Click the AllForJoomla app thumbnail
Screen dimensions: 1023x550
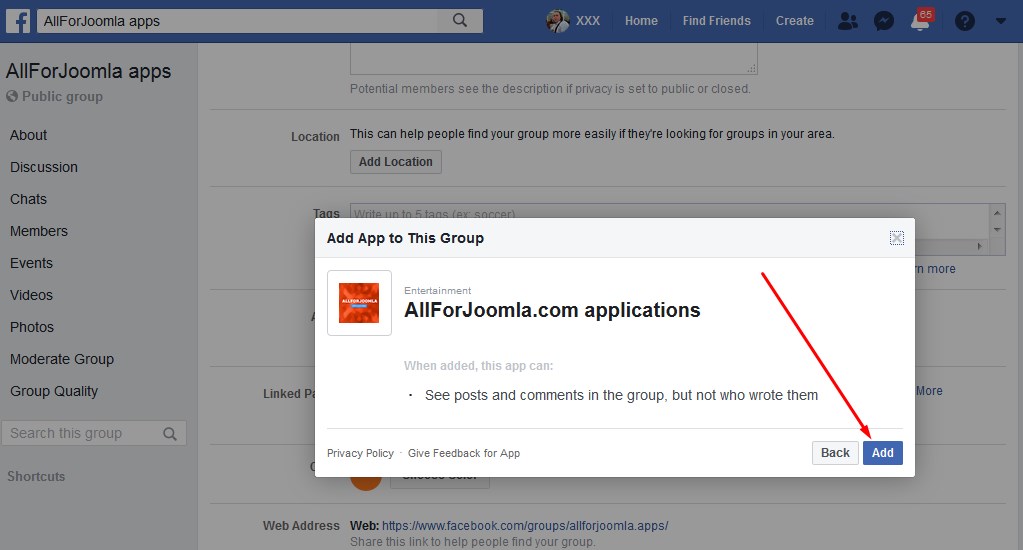click(x=359, y=303)
